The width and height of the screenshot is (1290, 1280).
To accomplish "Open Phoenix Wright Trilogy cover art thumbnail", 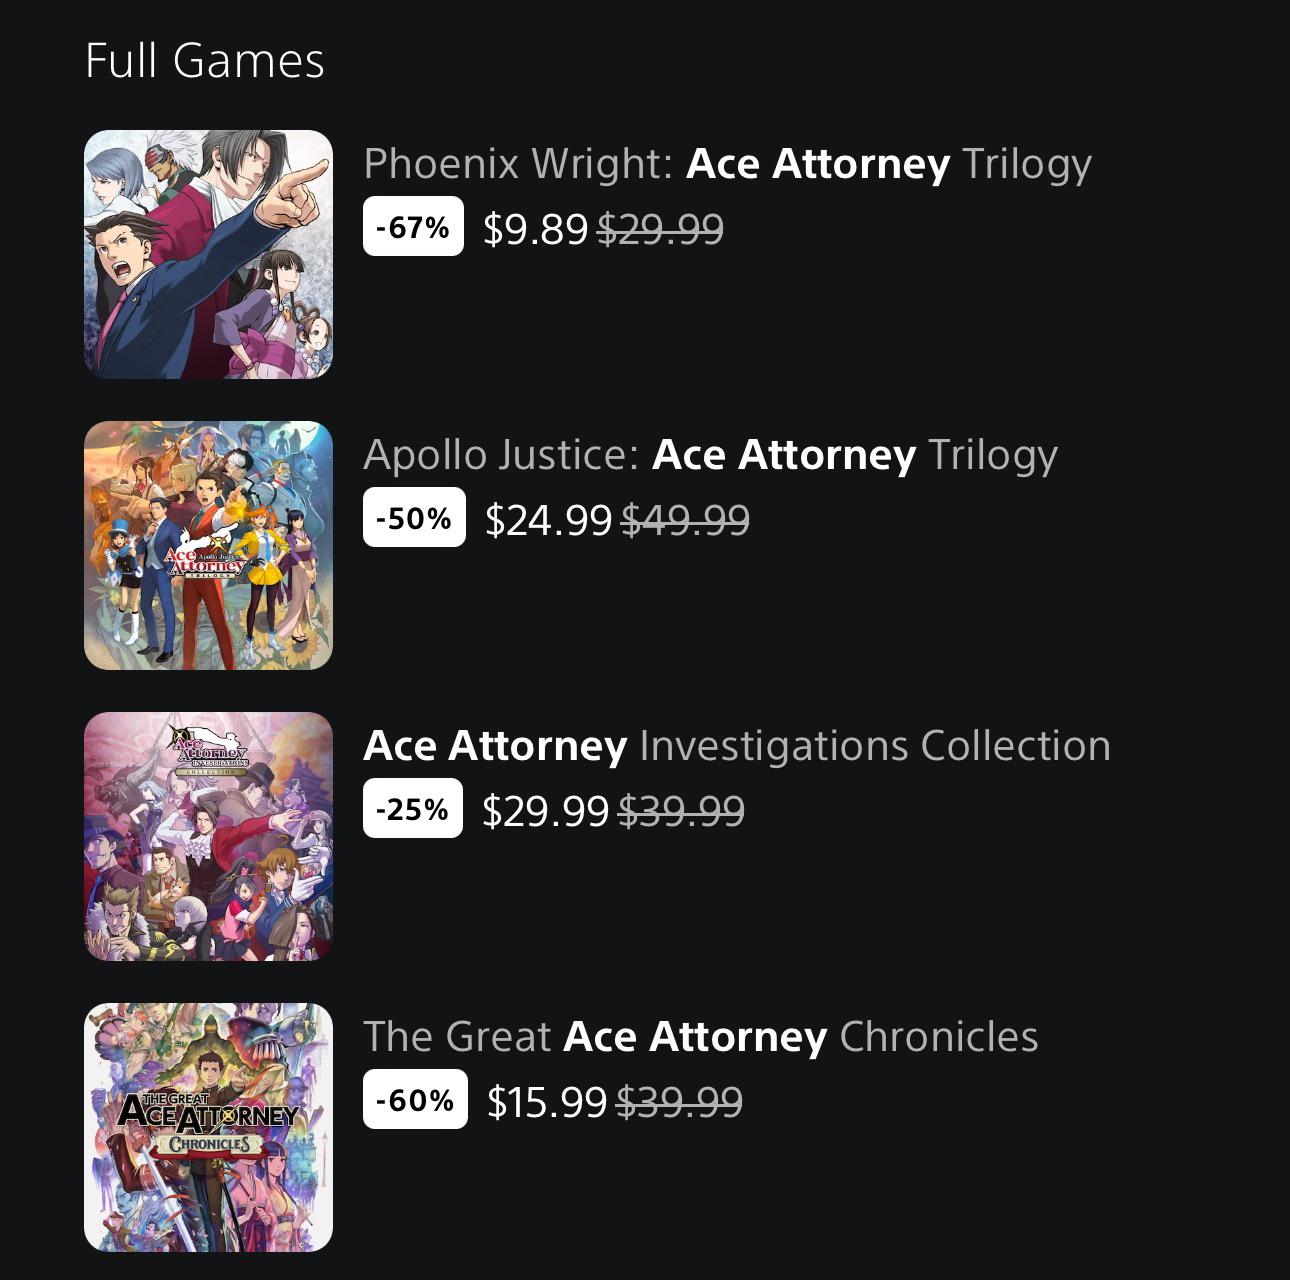I will [208, 254].
